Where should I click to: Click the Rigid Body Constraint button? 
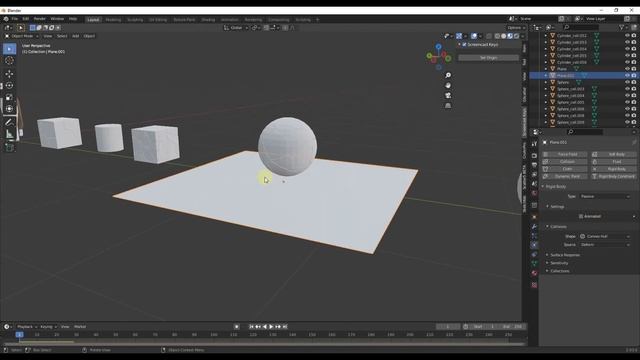coord(613,176)
